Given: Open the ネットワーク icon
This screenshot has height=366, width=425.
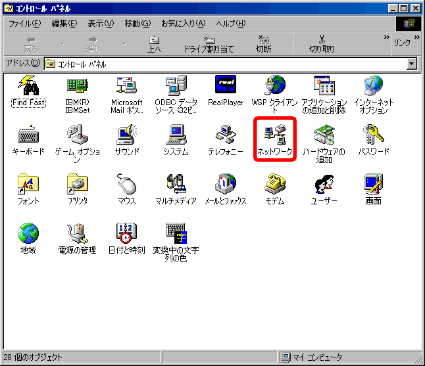Looking at the screenshot, I should tap(275, 140).
